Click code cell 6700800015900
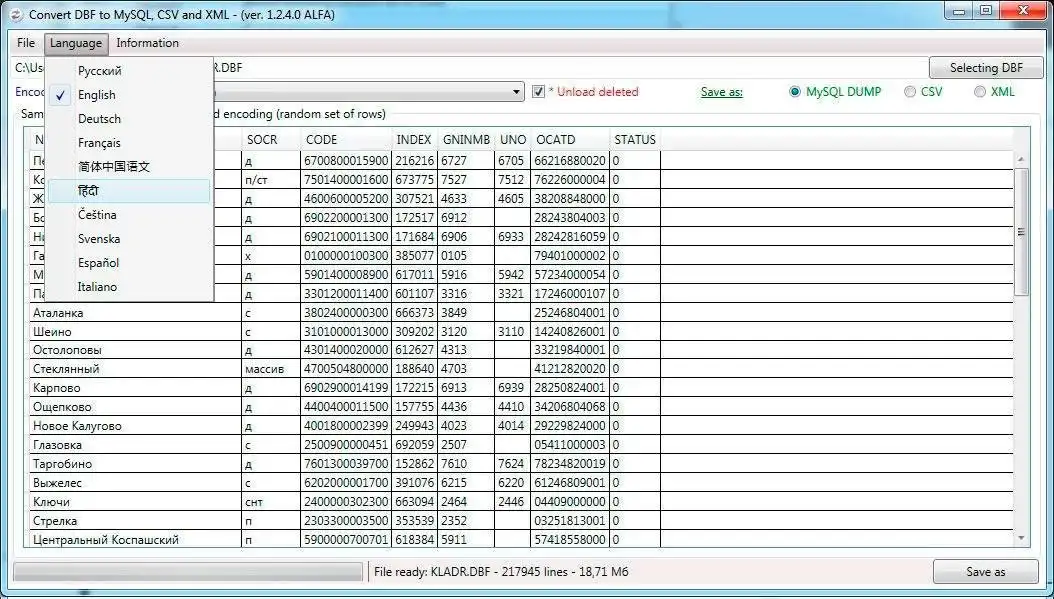Viewport: 1054px width, 599px height. [x=346, y=161]
